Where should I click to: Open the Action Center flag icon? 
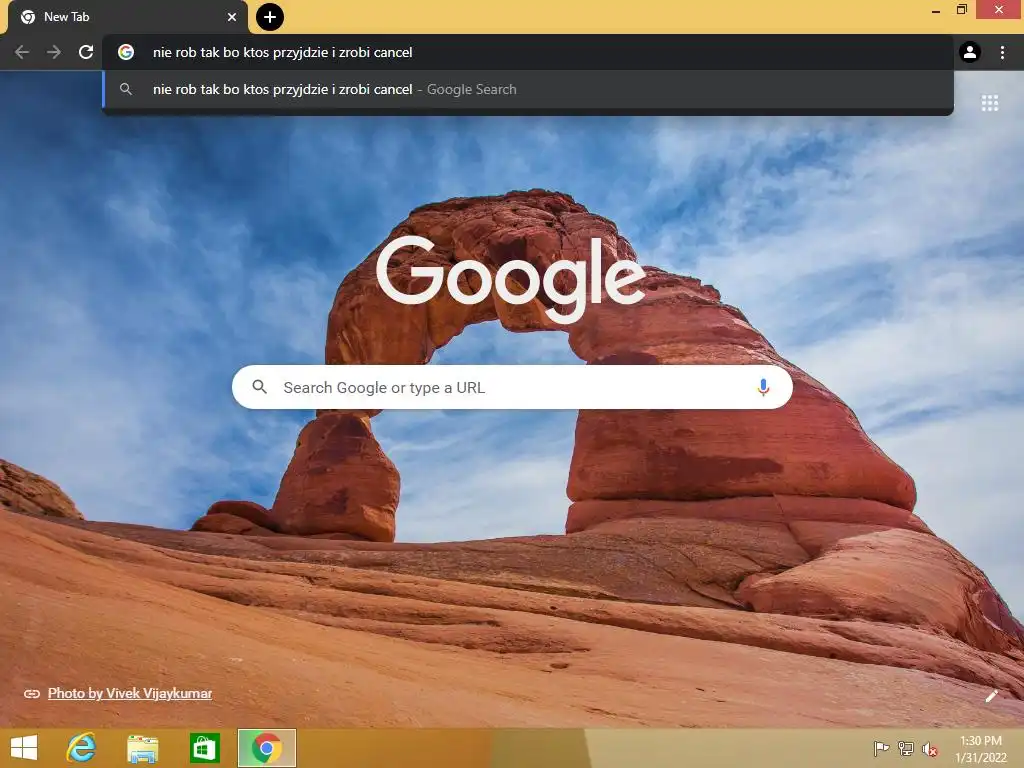(x=881, y=748)
